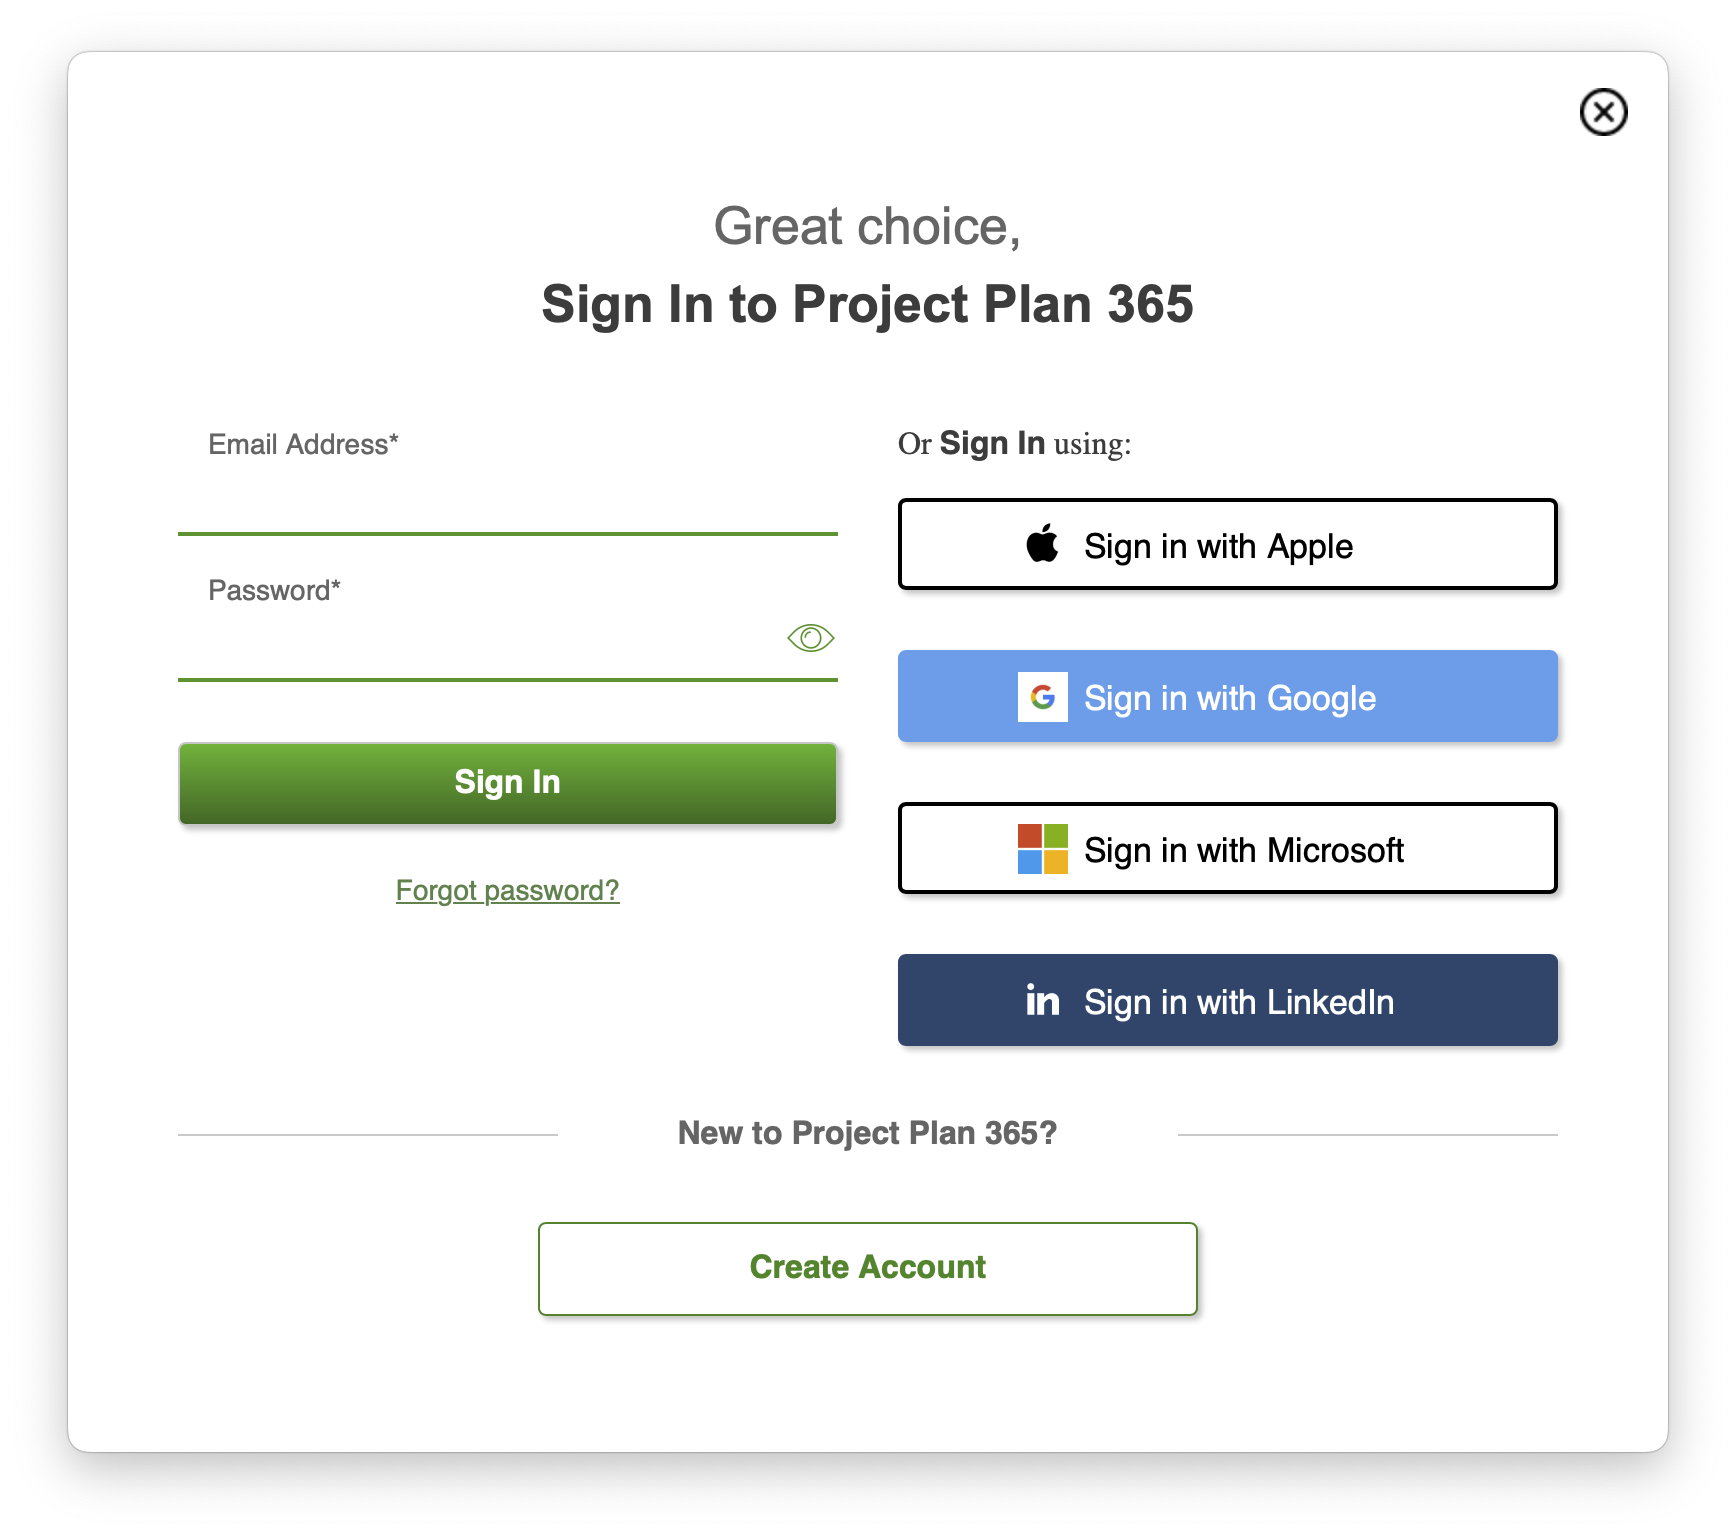Viewport: 1736px width, 1536px height.
Task: Click the LinkedIn 'in' logo icon
Action: pos(1042,1000)
